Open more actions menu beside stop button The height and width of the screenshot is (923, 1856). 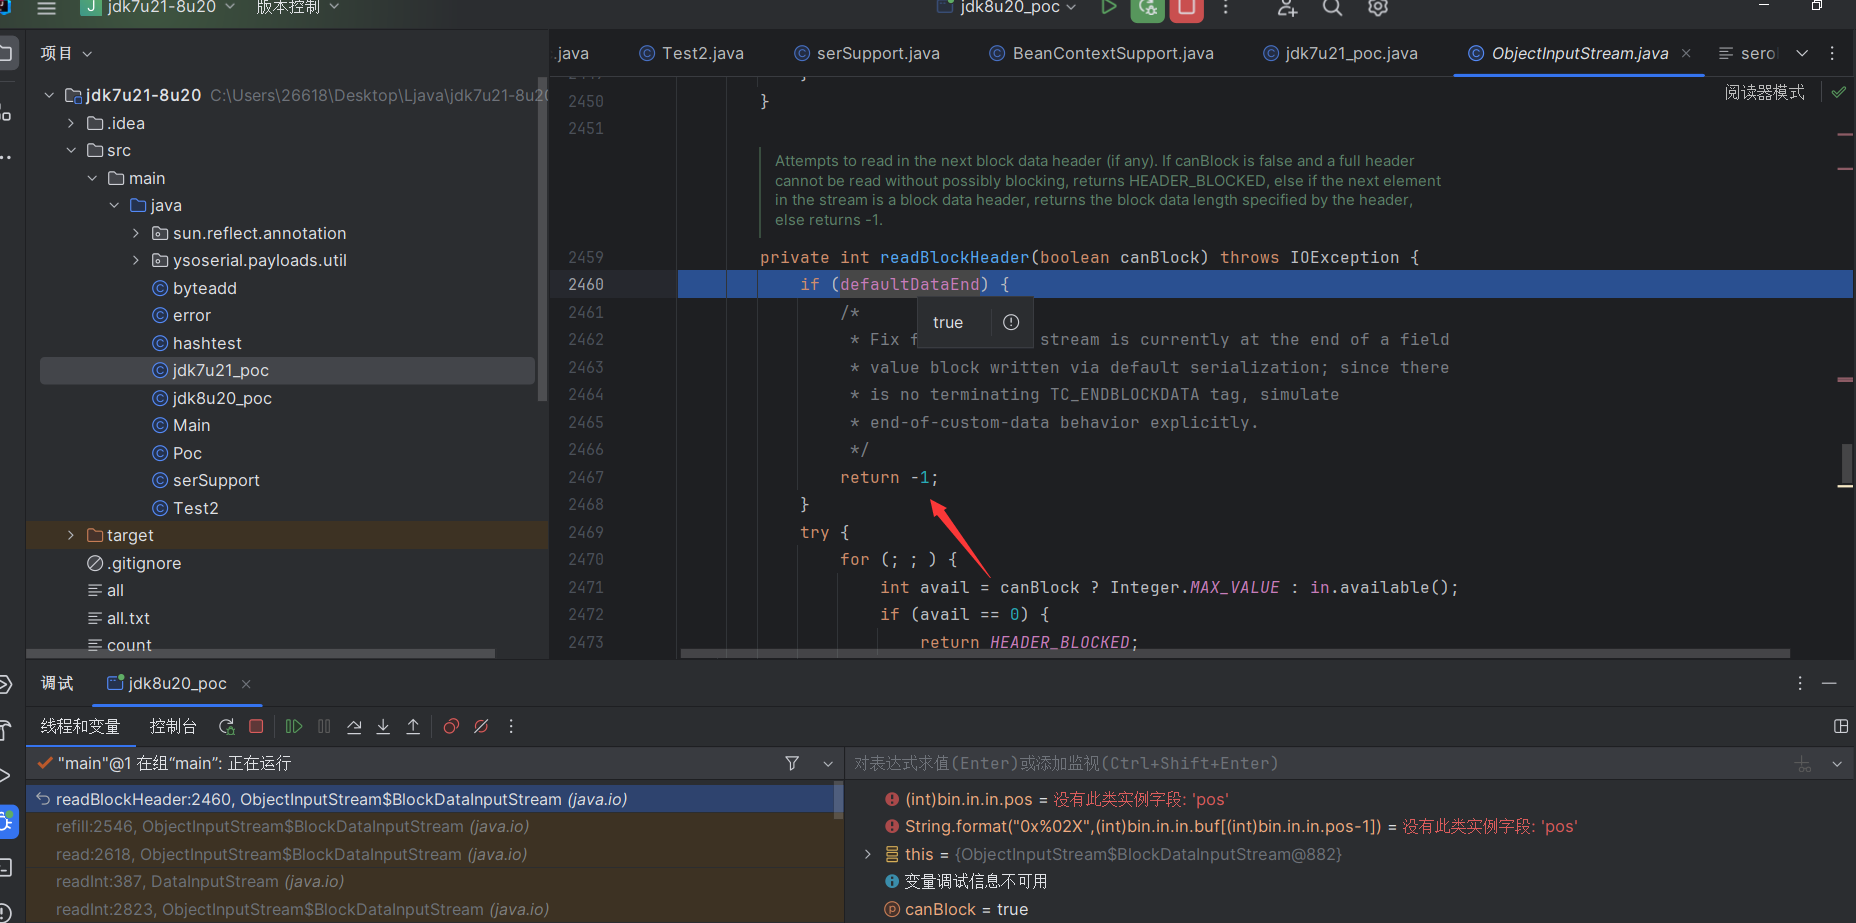(1226, 8)
